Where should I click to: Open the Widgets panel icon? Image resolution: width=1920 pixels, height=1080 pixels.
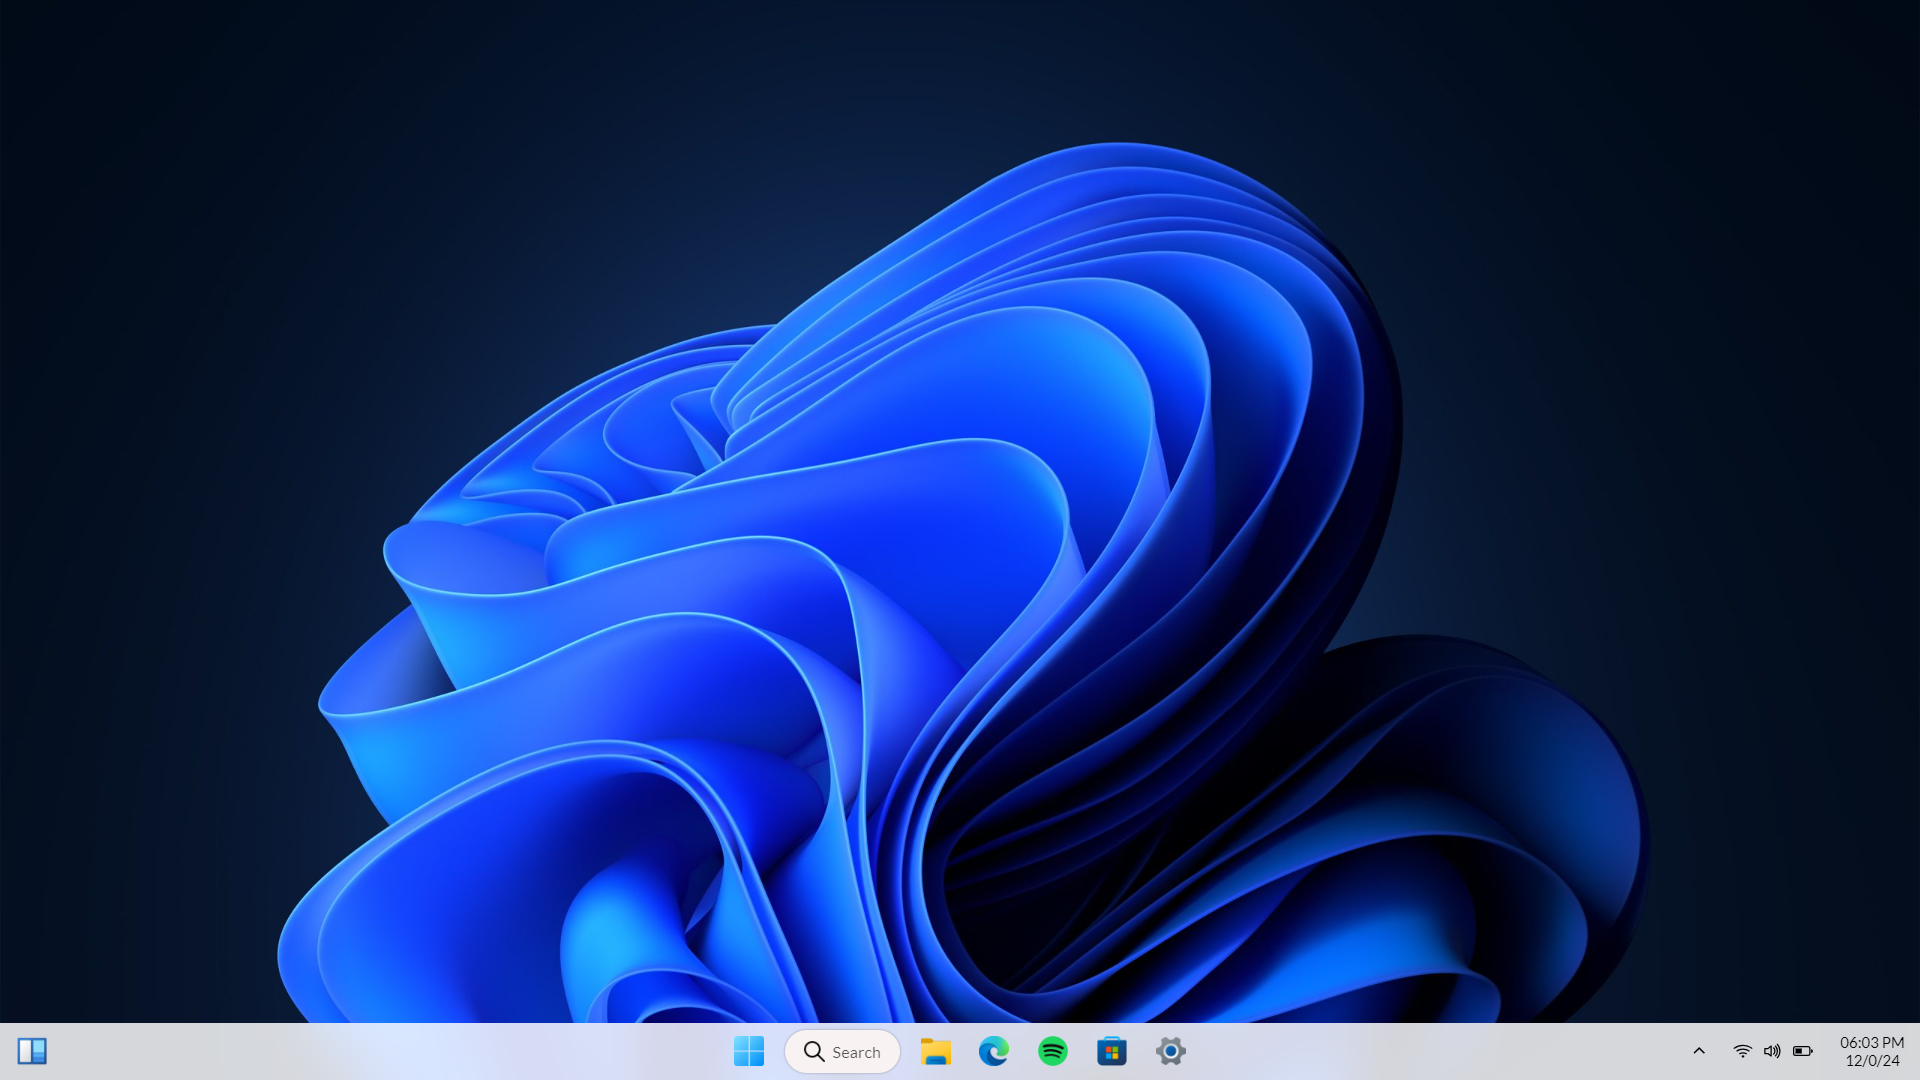click(32, 1051)
